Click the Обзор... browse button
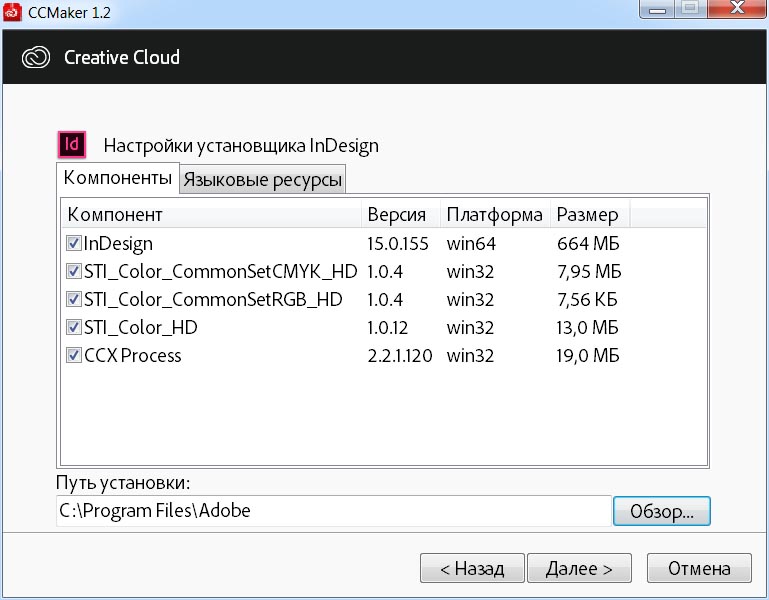769x600 pixels. point(662,511)
